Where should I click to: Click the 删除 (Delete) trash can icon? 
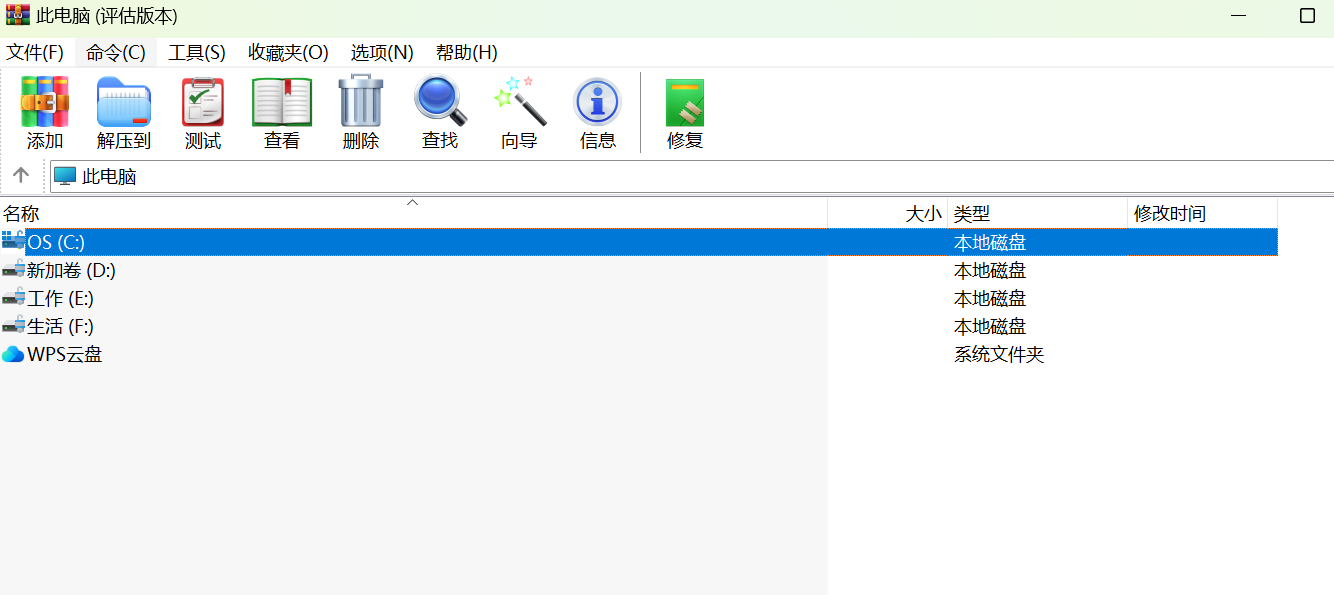tap(361, 101)
